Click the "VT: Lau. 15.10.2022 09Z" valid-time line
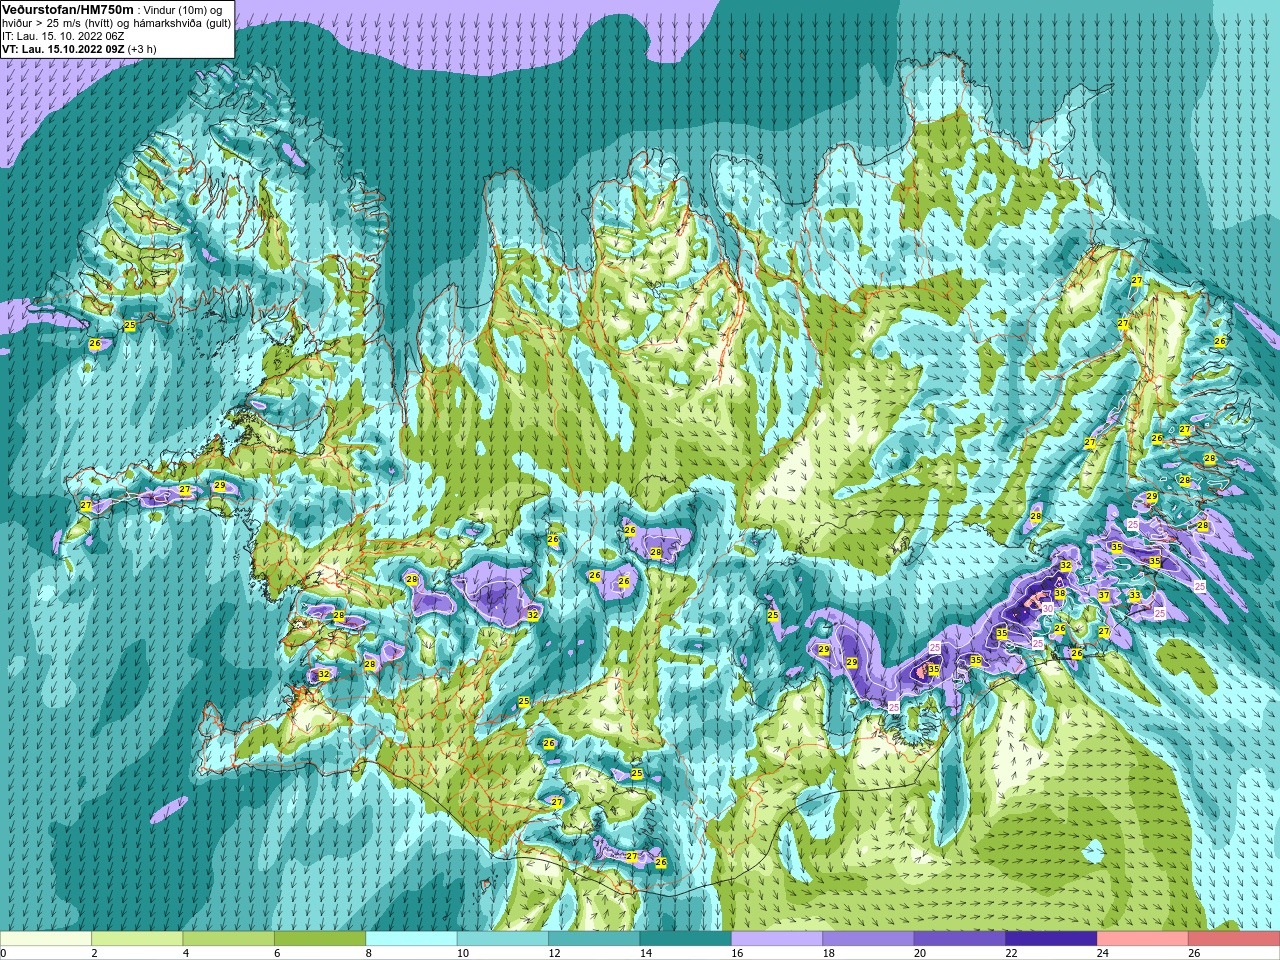 pos(63,48)
